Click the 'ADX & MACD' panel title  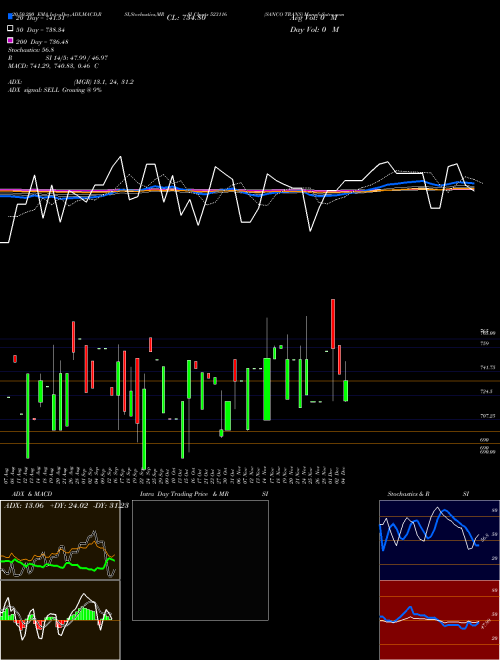tap(32, 494)
